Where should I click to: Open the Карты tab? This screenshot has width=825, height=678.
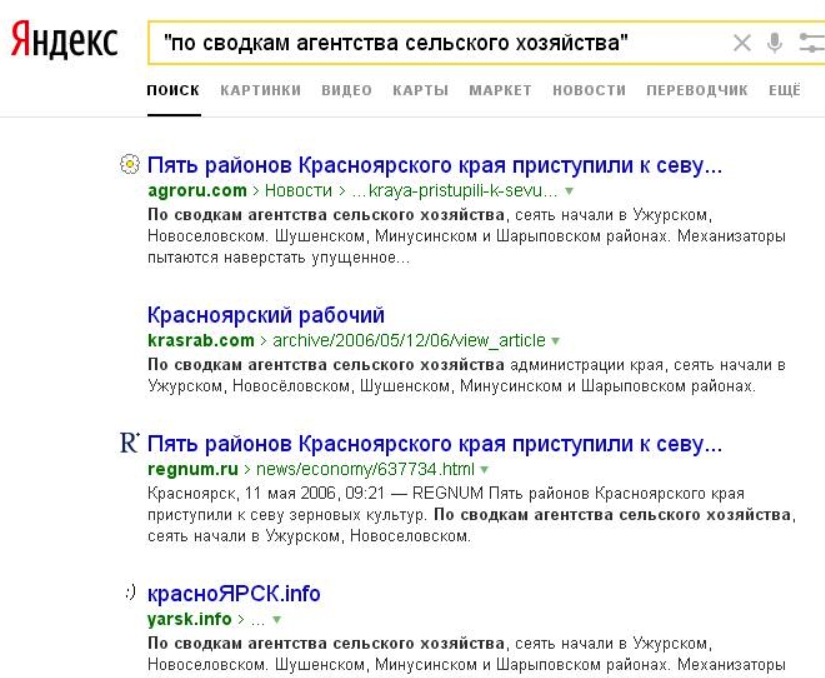tap(420, 91)
